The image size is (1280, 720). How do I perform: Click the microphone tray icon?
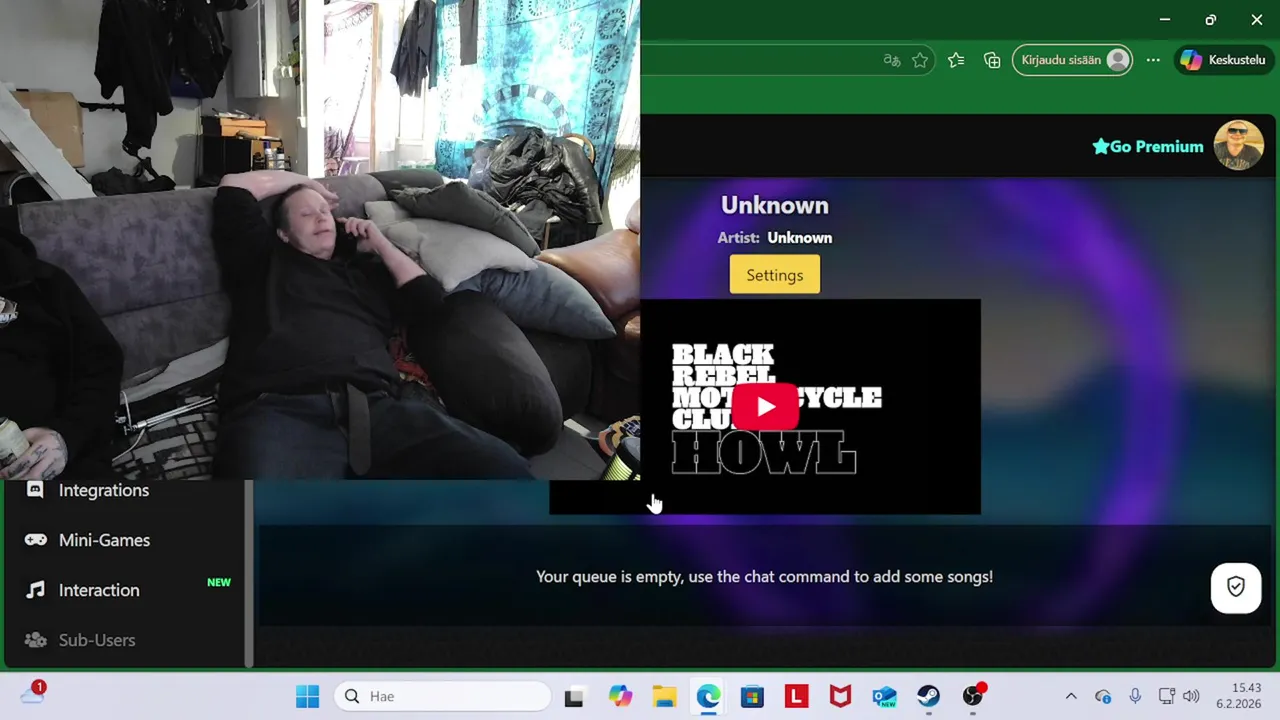coord(1135,696)
